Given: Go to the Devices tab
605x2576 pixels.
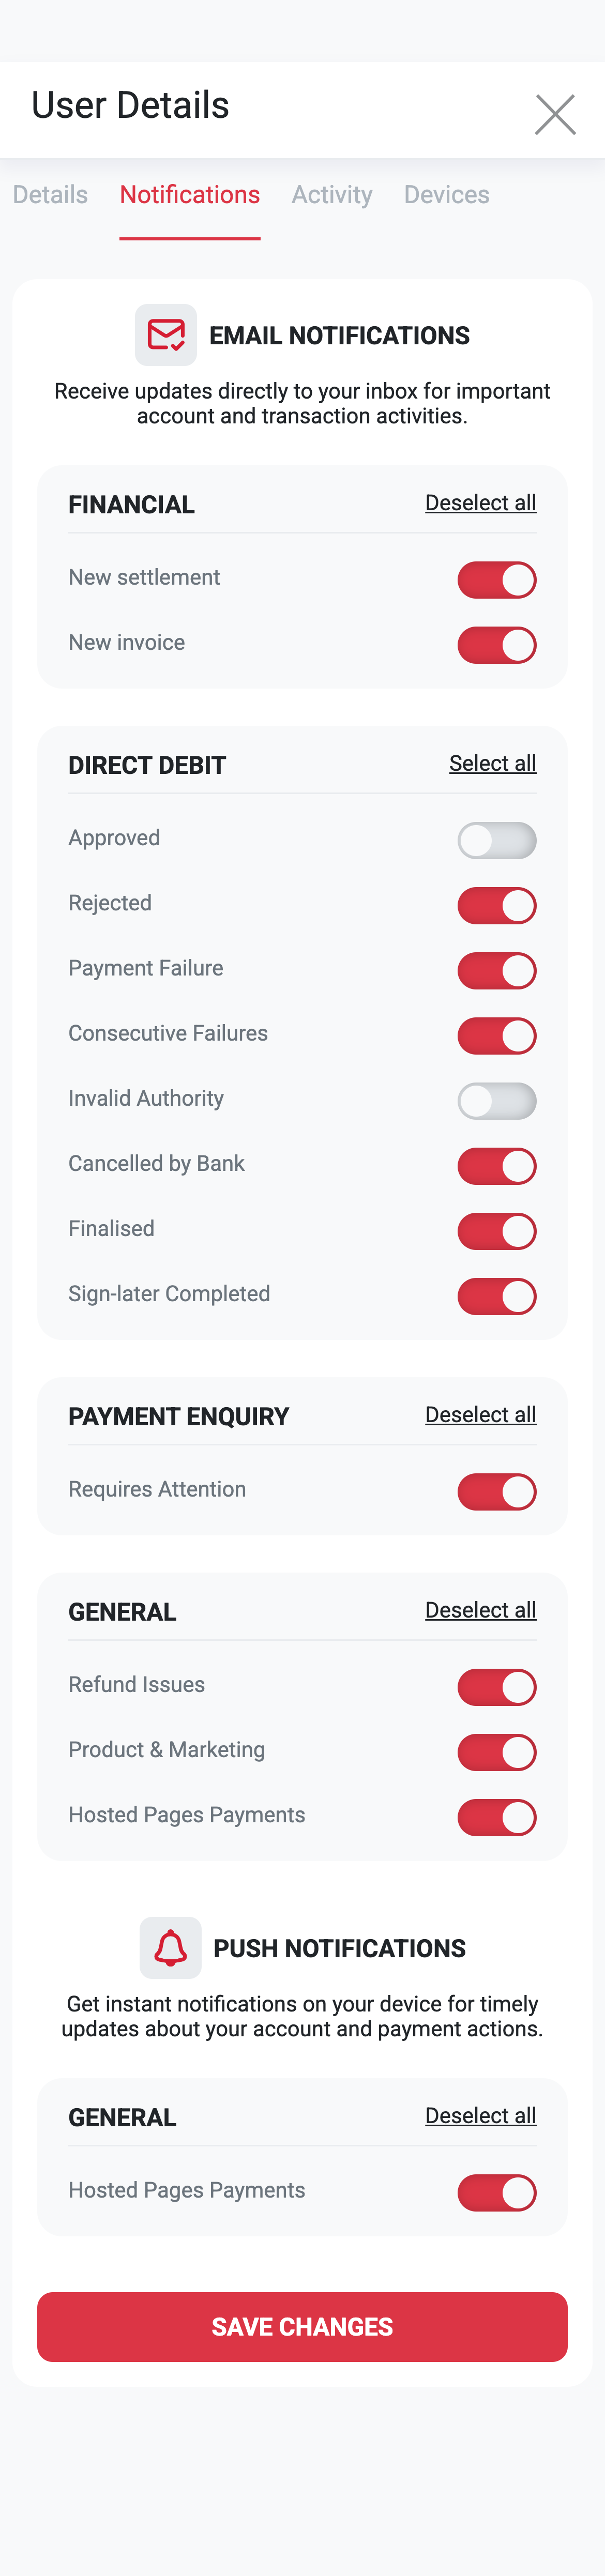Looking at the screenshot, I should point(446,194).
